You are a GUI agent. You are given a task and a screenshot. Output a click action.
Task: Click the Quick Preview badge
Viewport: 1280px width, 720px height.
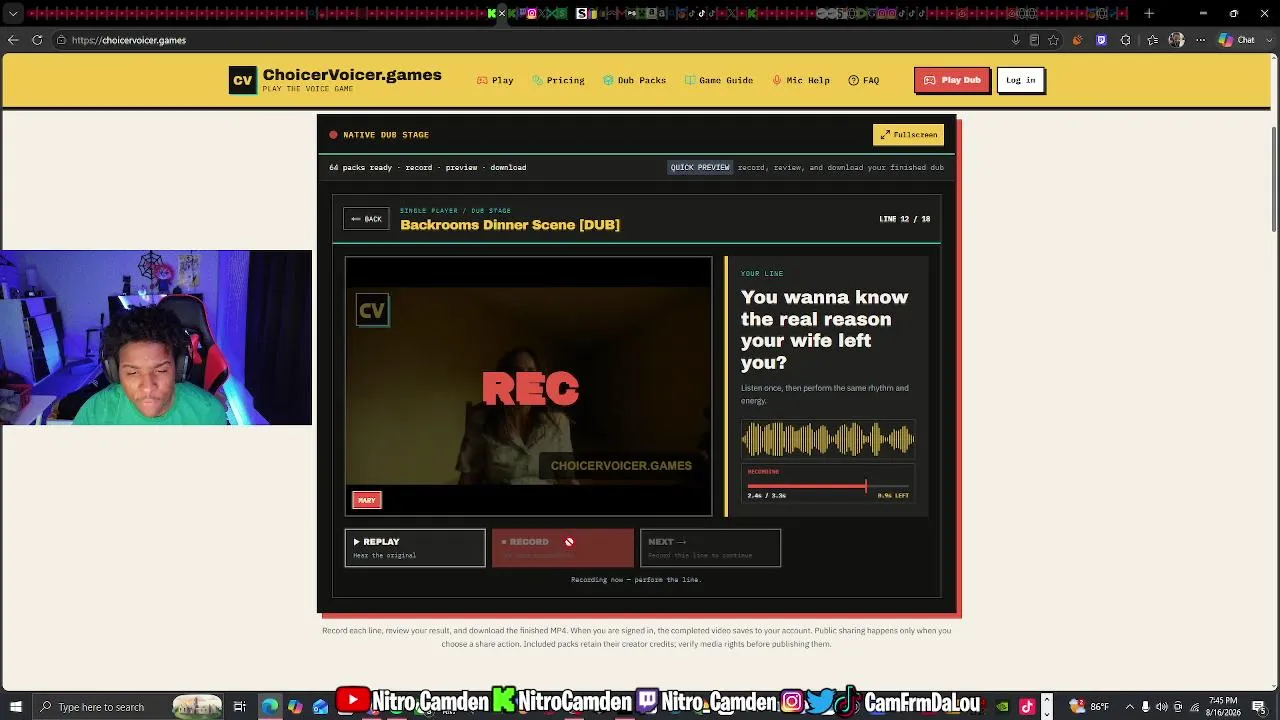(700, 167)
